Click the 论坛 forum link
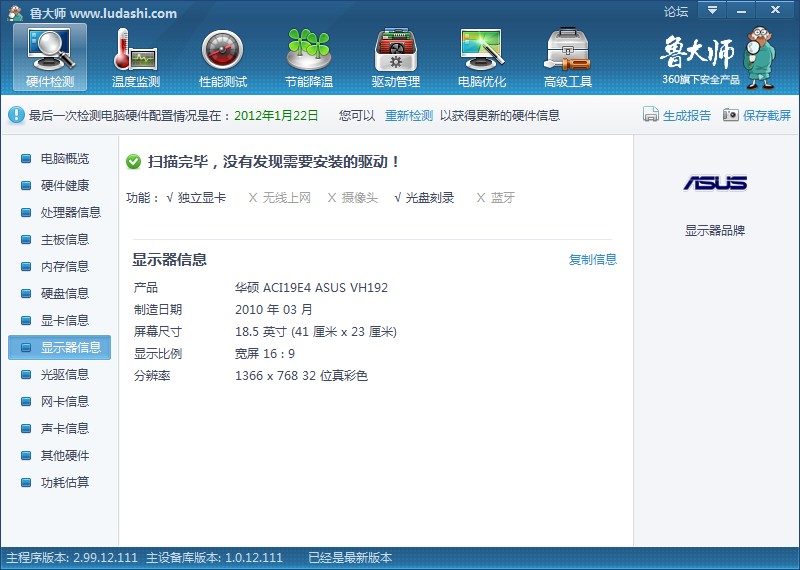 (x=676, y=12)
